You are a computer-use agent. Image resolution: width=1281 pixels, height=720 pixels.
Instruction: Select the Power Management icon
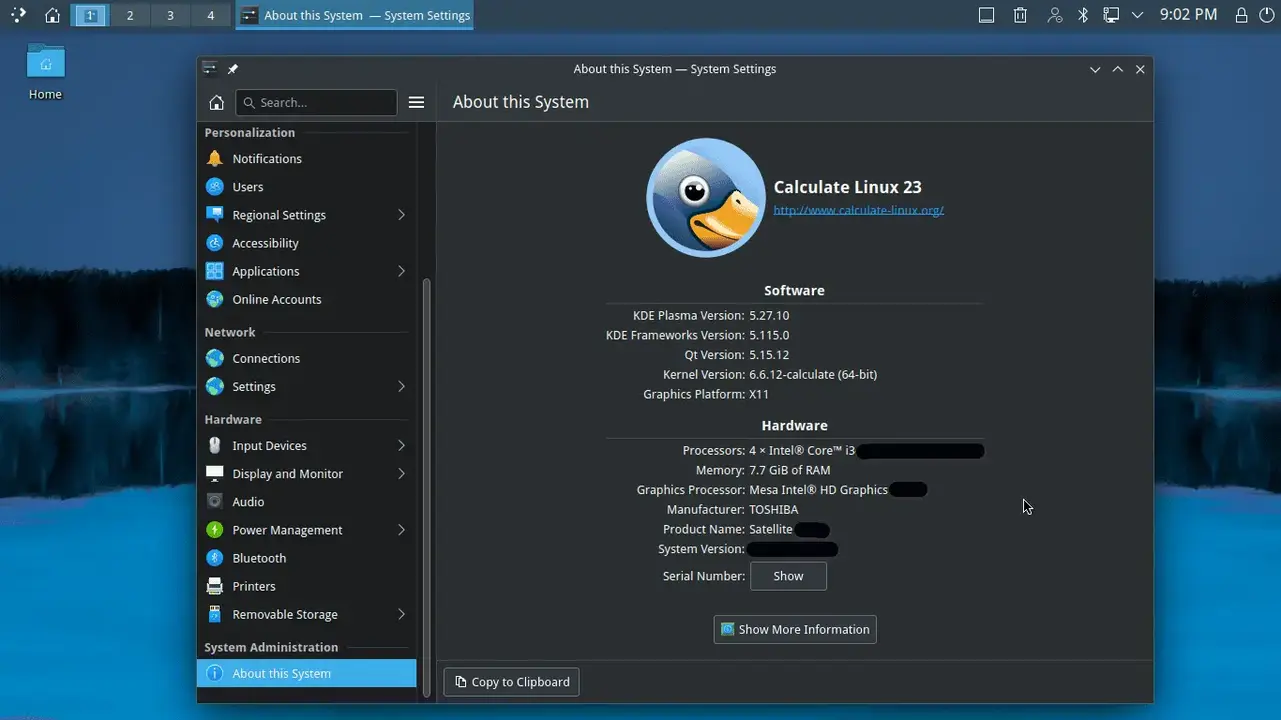pos(214,530)
